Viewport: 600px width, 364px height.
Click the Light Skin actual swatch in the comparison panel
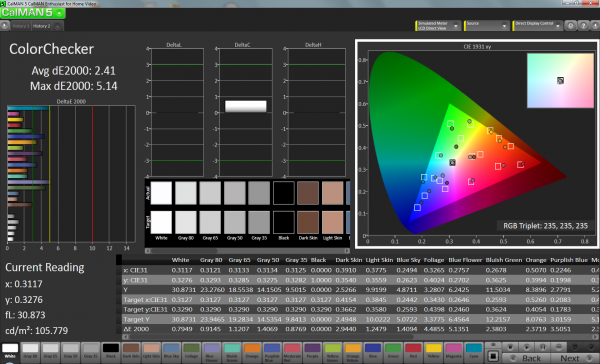click(333, 193)
